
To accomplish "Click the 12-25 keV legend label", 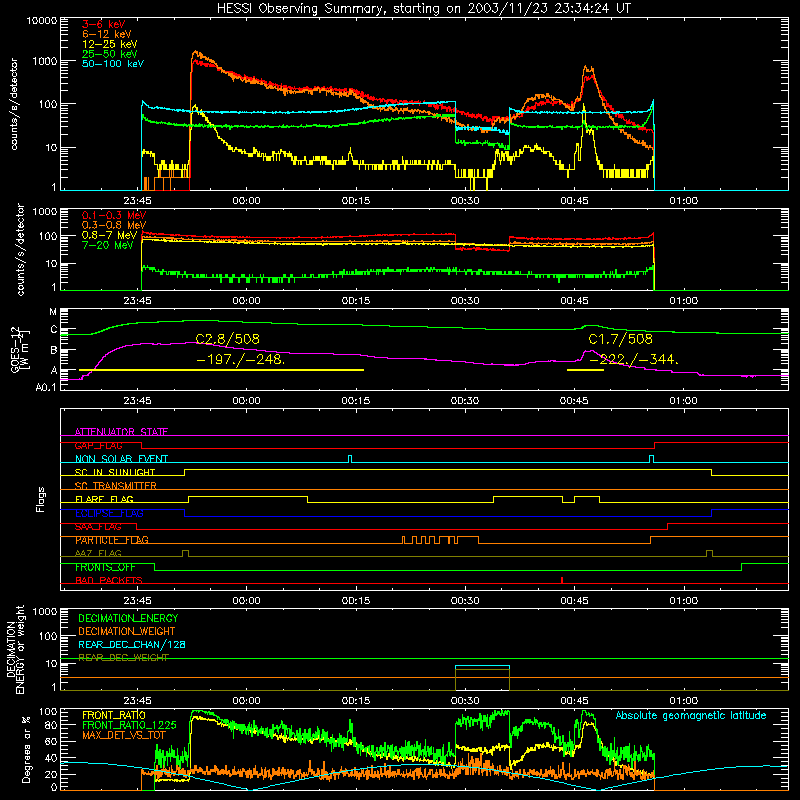I will click(109, 44).
